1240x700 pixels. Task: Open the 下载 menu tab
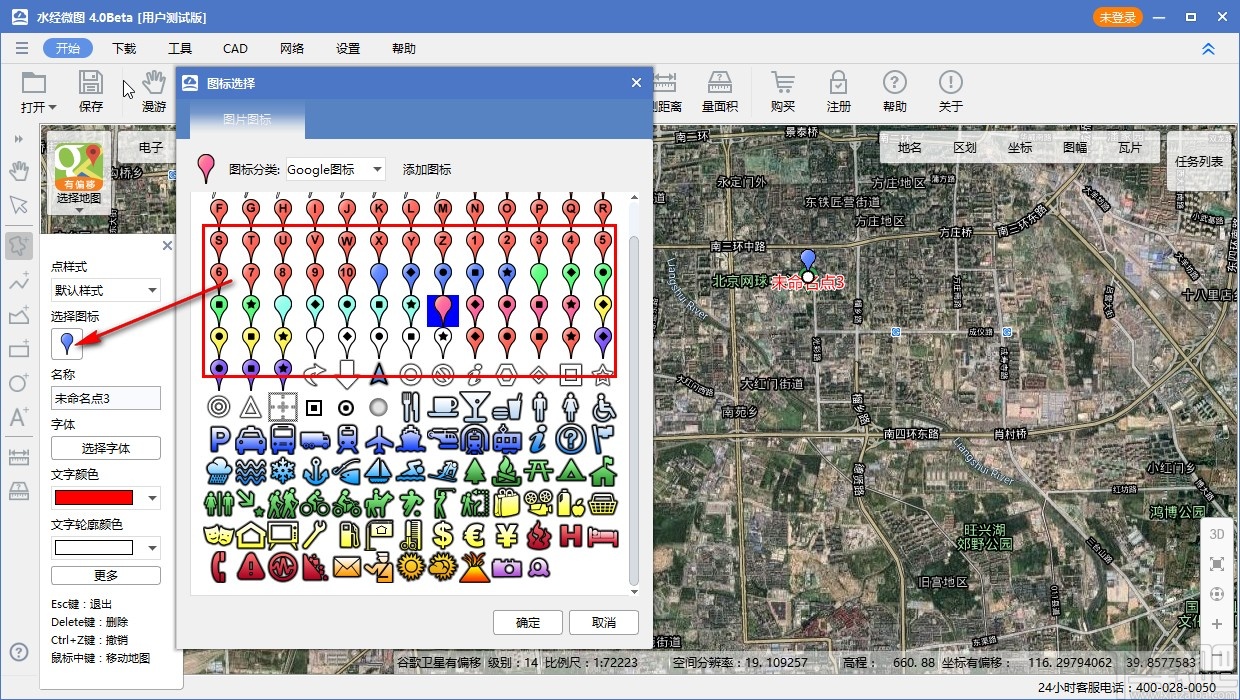[x=124, y=48]
